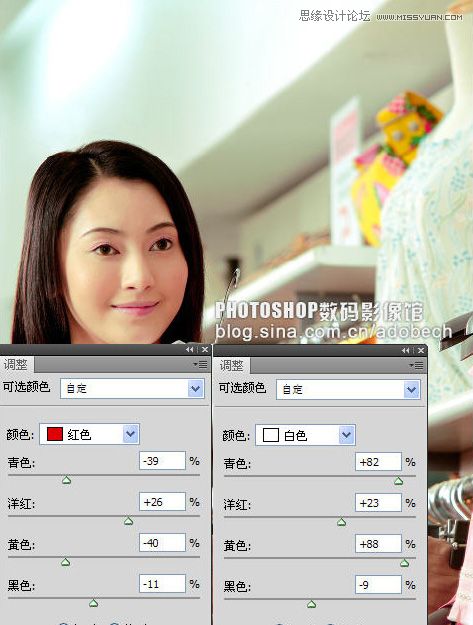Click the 可选颜色 label in right panel
473x625 pixels.
click(x=242, y=387)
